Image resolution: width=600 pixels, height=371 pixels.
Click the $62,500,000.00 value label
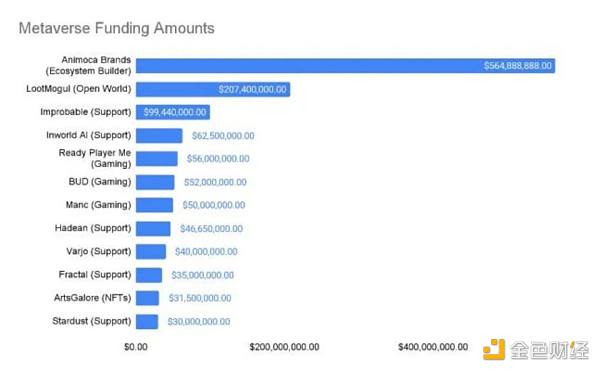(x=223, y=136)
